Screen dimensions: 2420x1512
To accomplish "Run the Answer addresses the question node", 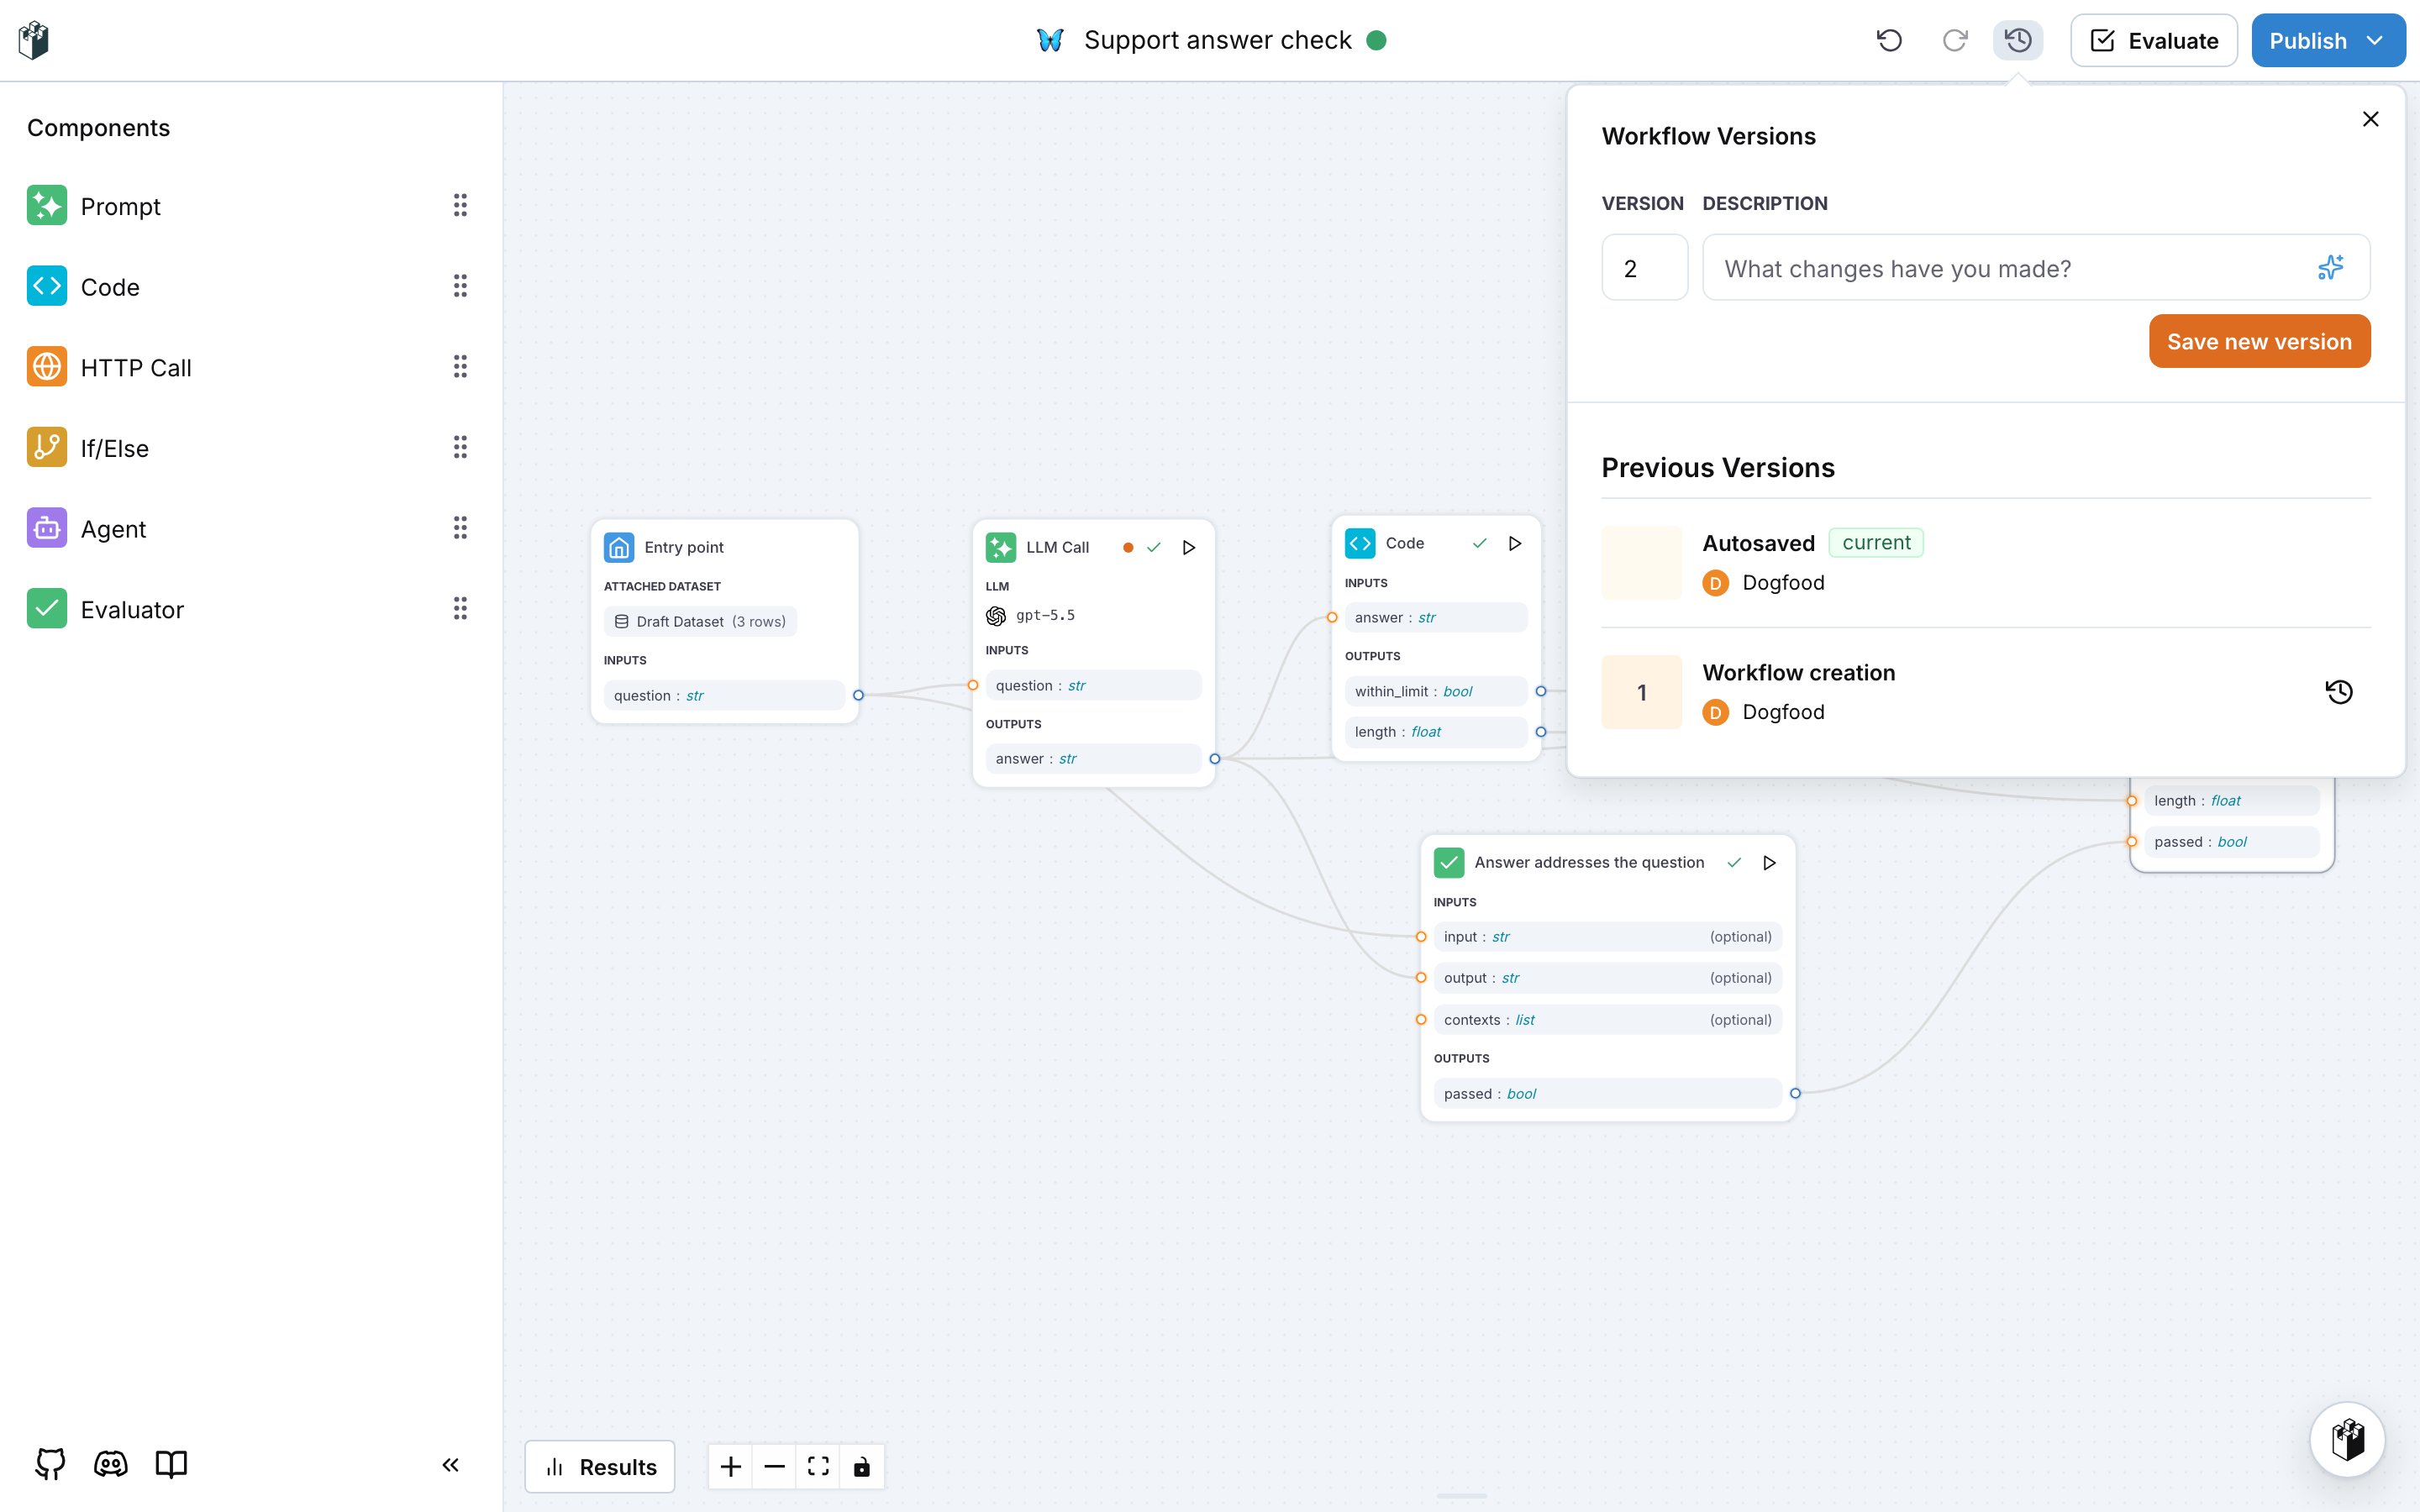I will (x=1769, y=862).
